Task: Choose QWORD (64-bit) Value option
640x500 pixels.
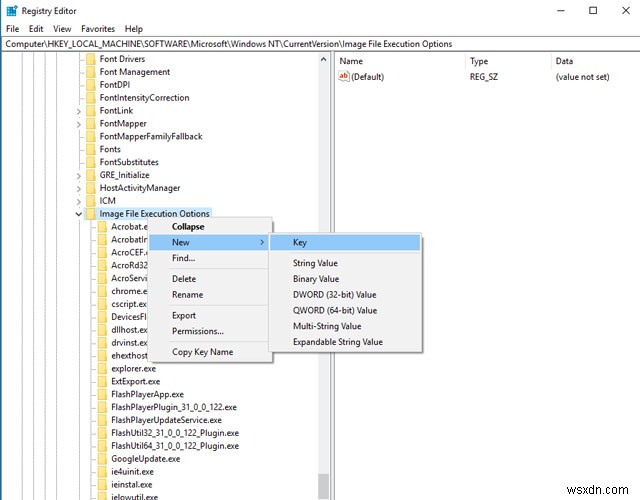Action: (345, 310)
